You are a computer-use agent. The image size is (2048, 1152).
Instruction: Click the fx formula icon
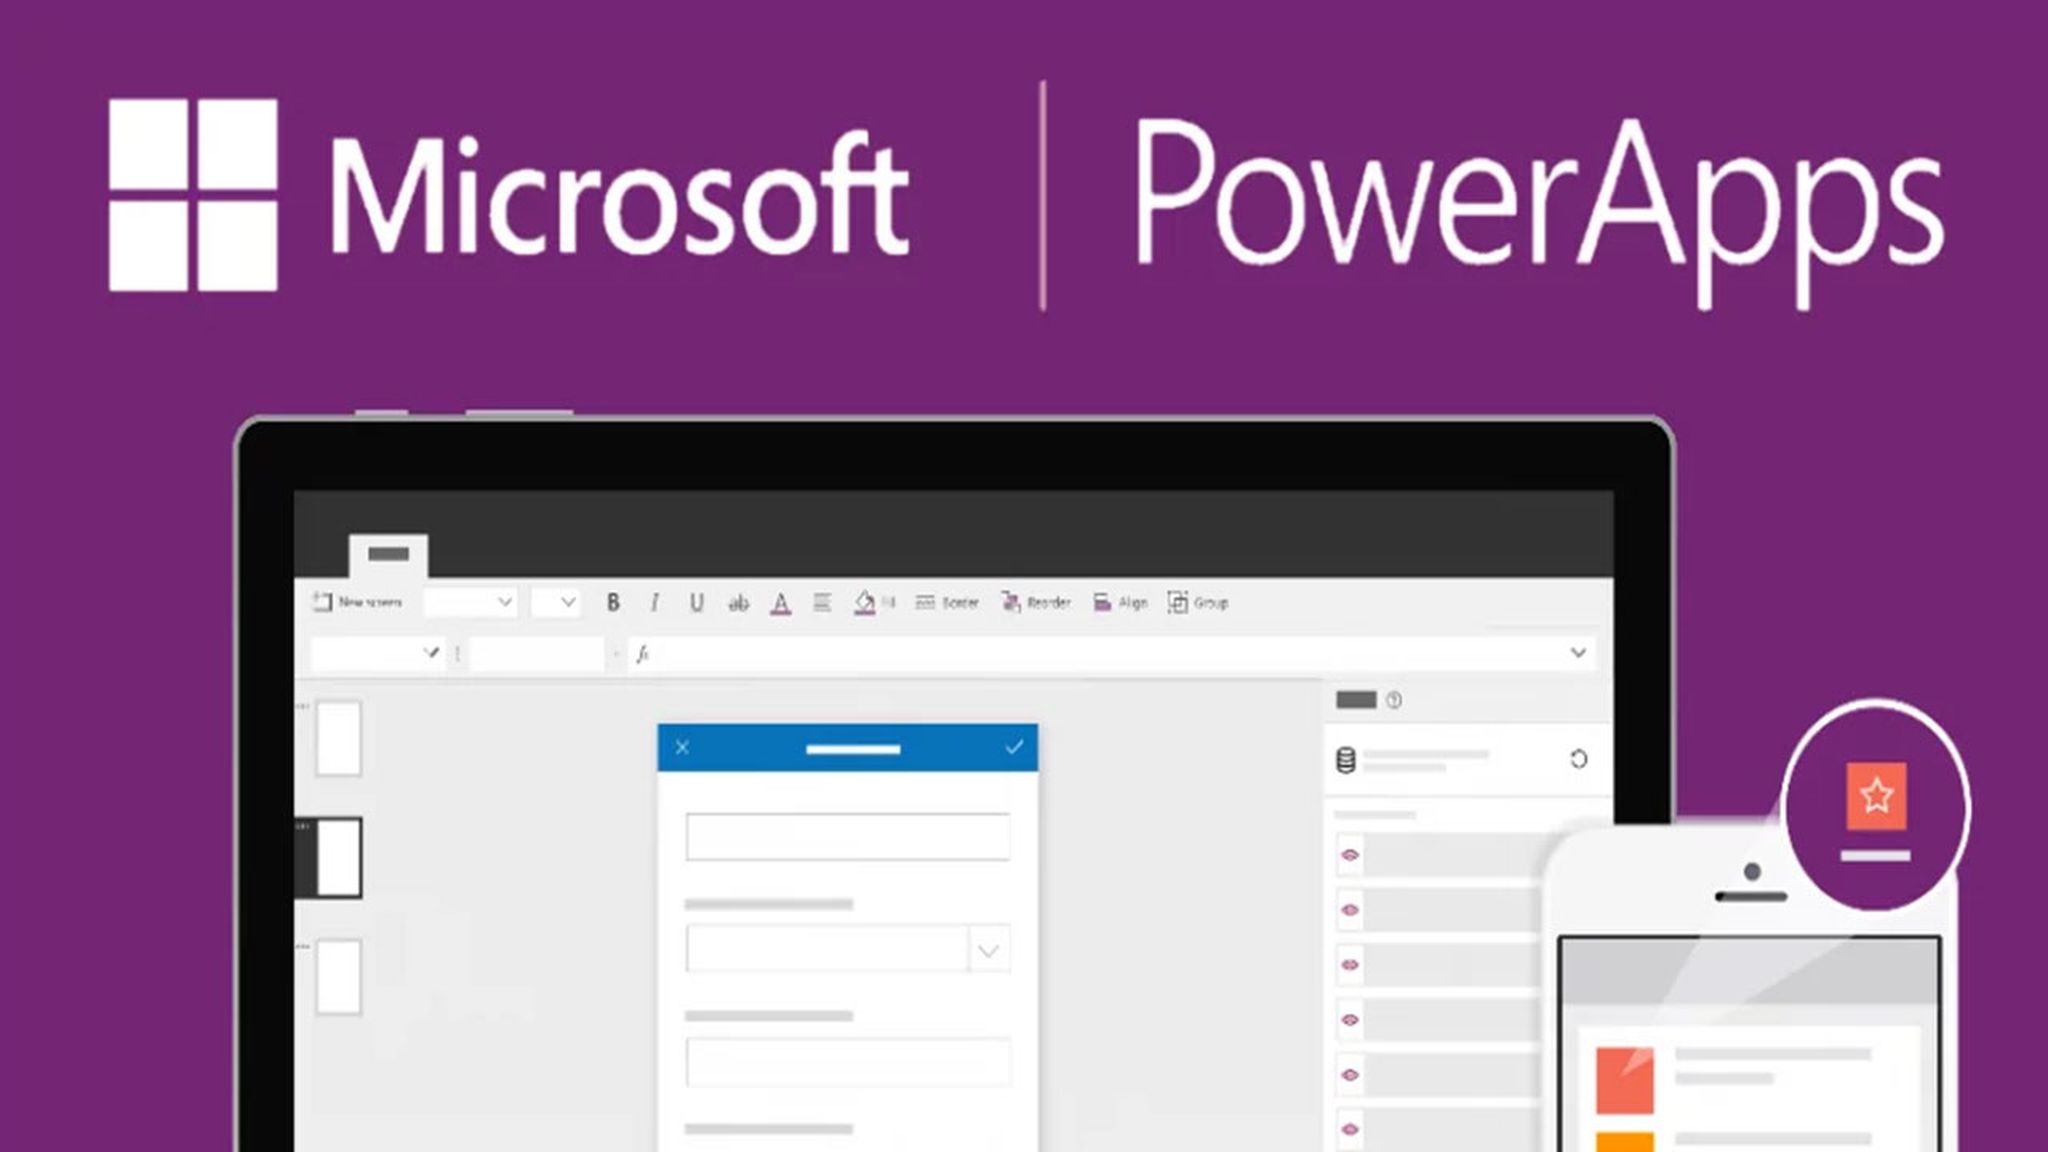coord(645,652)
